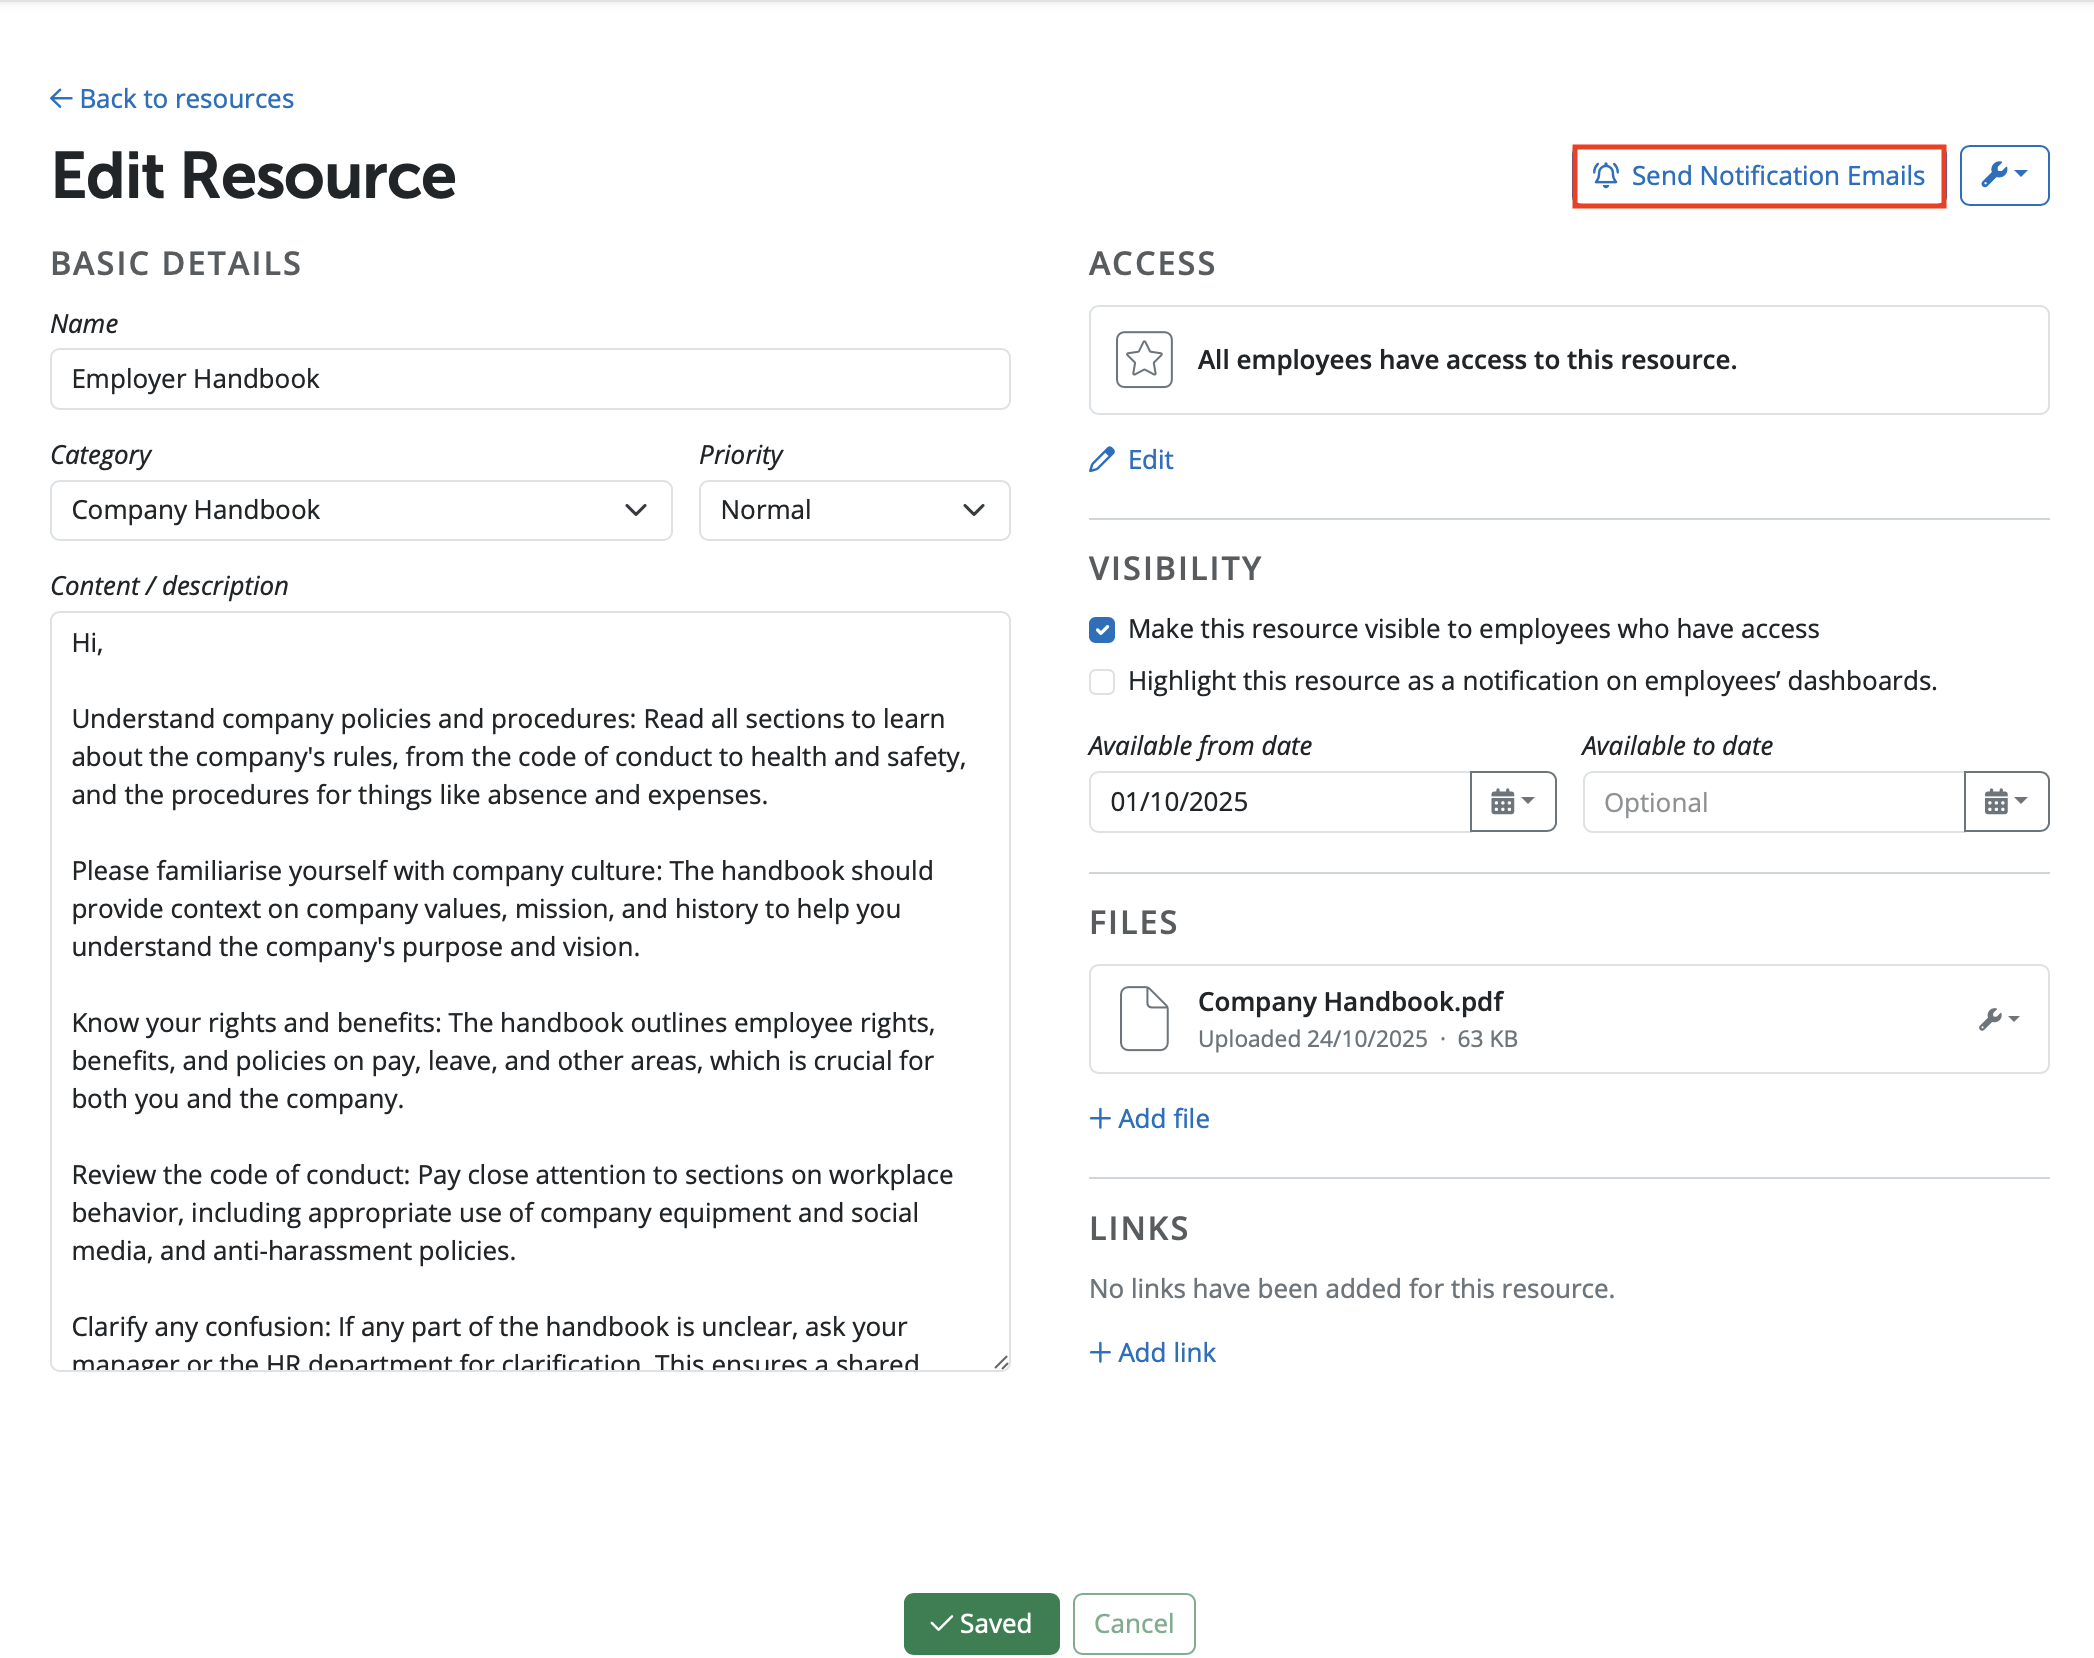
Task: Open calendar picker for Available to date
Action: click(2005, 802)
